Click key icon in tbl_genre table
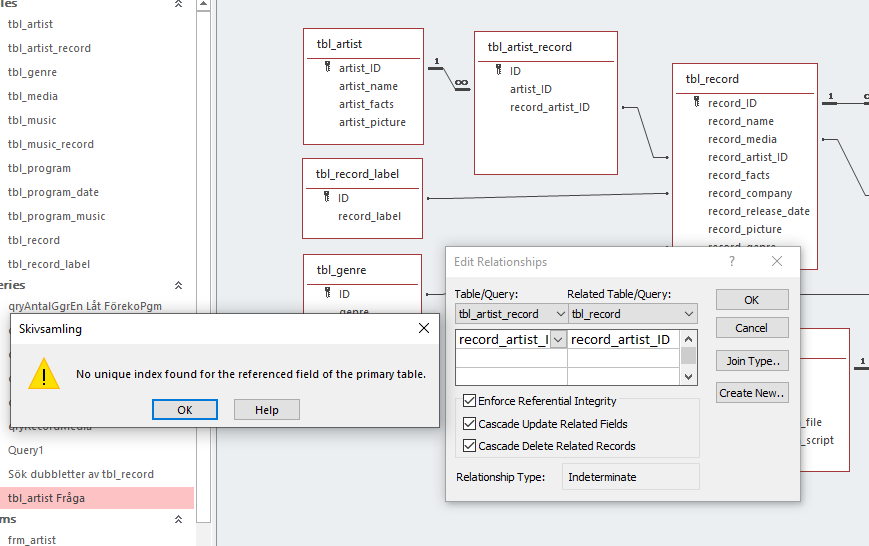Image resolution: width=869 pixels, height=546 pixels. click(x=327, y=293)
